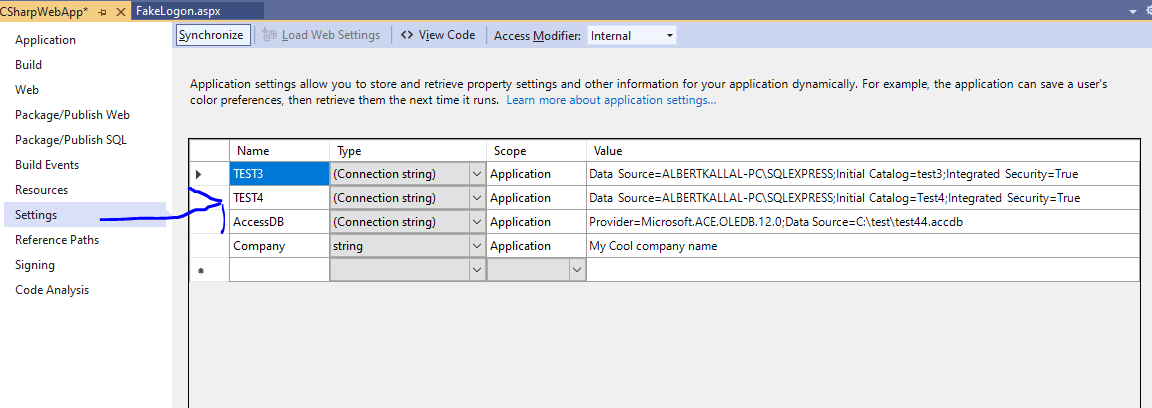The width and height of the screenshot is (1152, 408).
Task: Click the Scope cell of Company
Action: pyautogui.click(x=536, y=246)
